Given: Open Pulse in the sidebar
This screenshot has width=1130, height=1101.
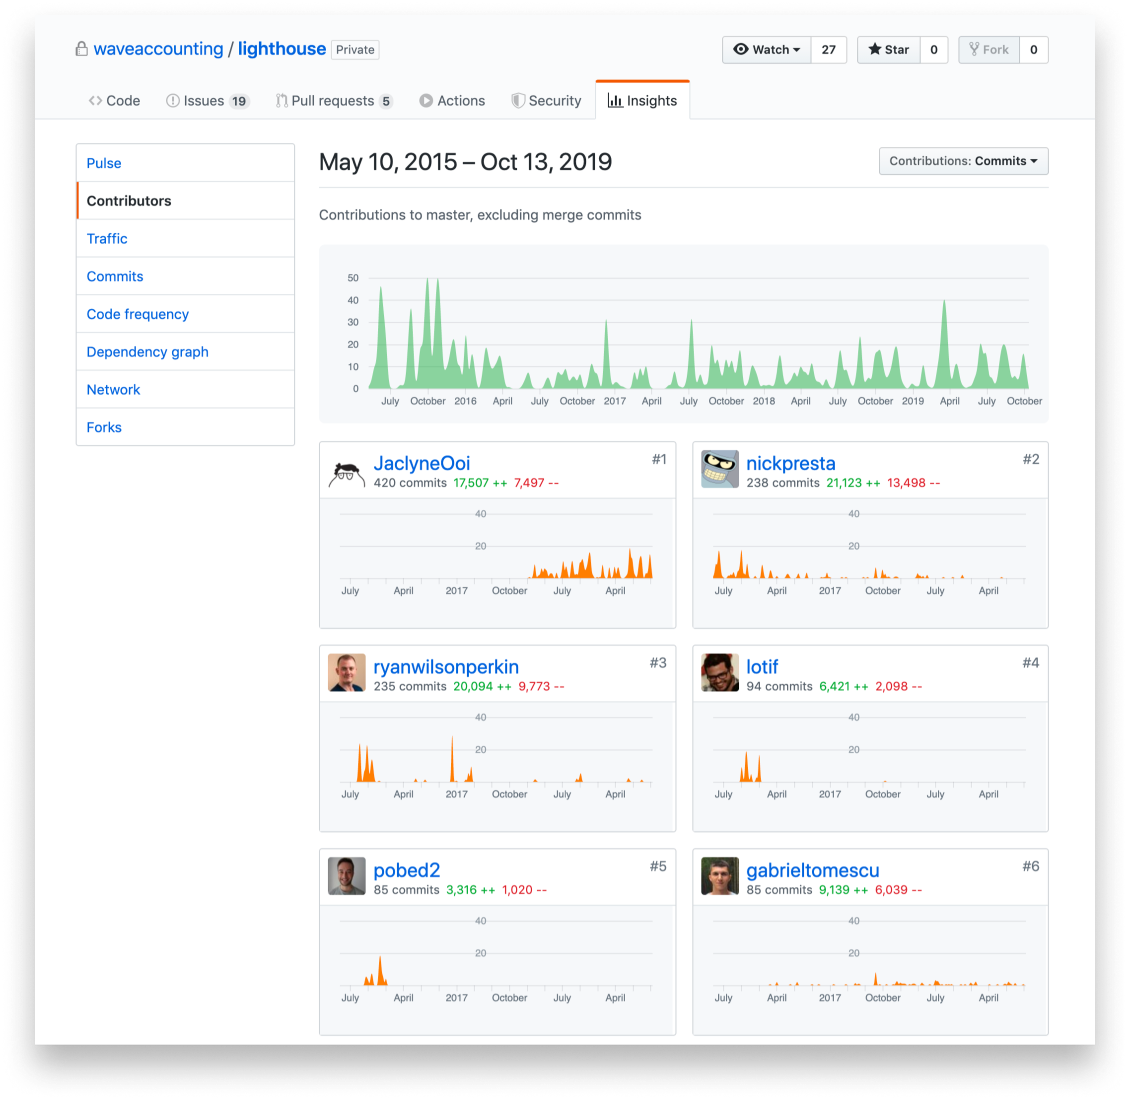Looking at the screenshot, I should (x=185, y=163).
